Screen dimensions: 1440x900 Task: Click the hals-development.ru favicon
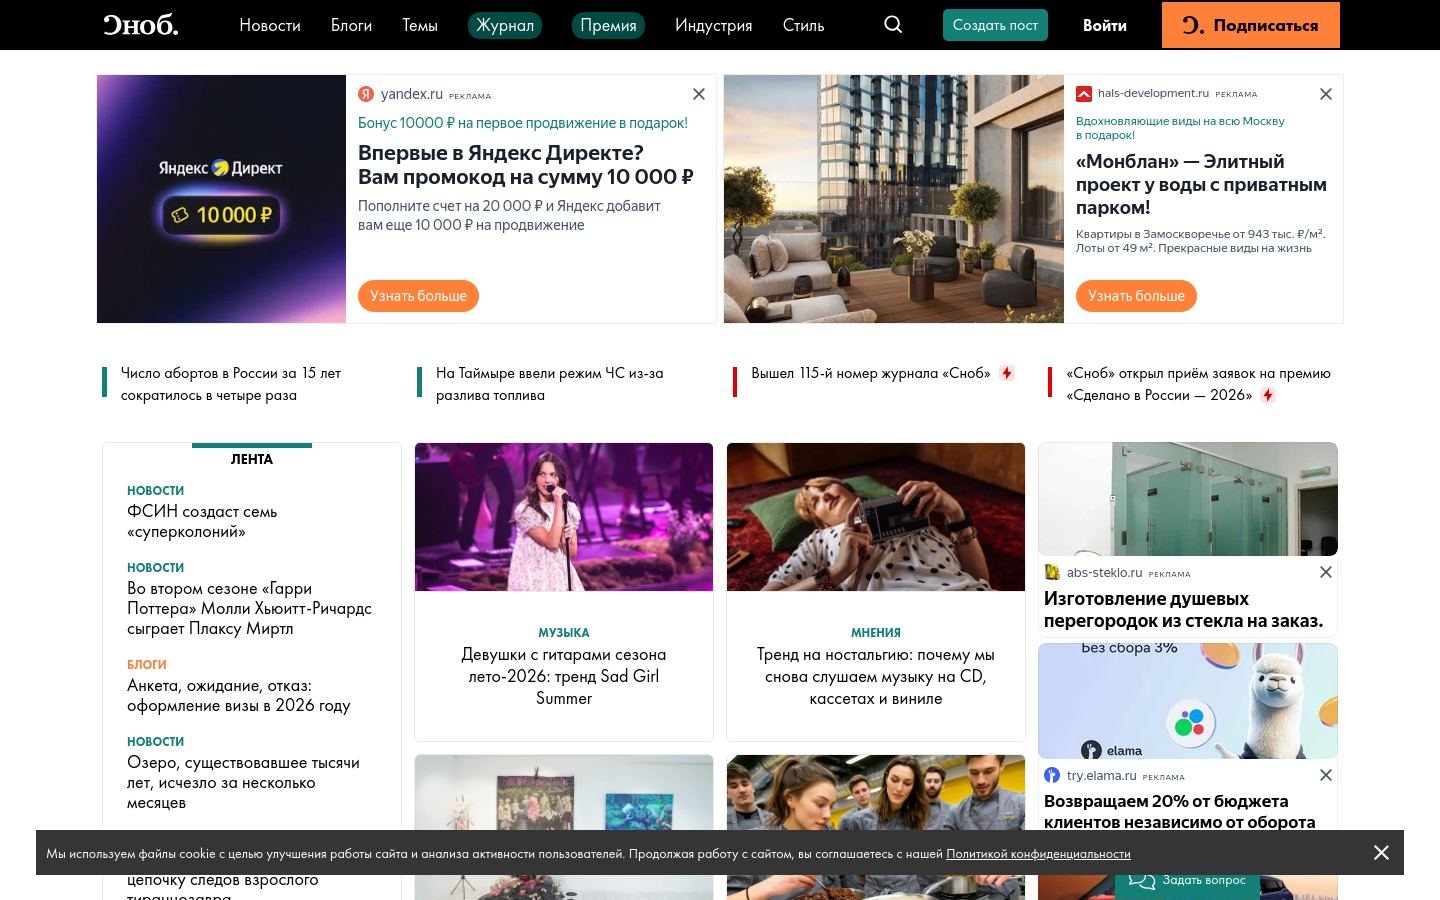pyautogui.click(x=1084, y=94)
